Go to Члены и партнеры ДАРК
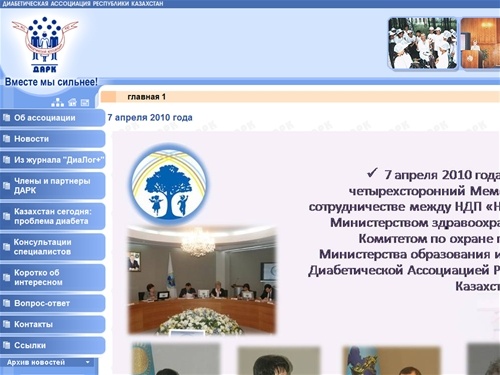The width and height of the screenshot is (500, 375). click(x=53, y=186)
